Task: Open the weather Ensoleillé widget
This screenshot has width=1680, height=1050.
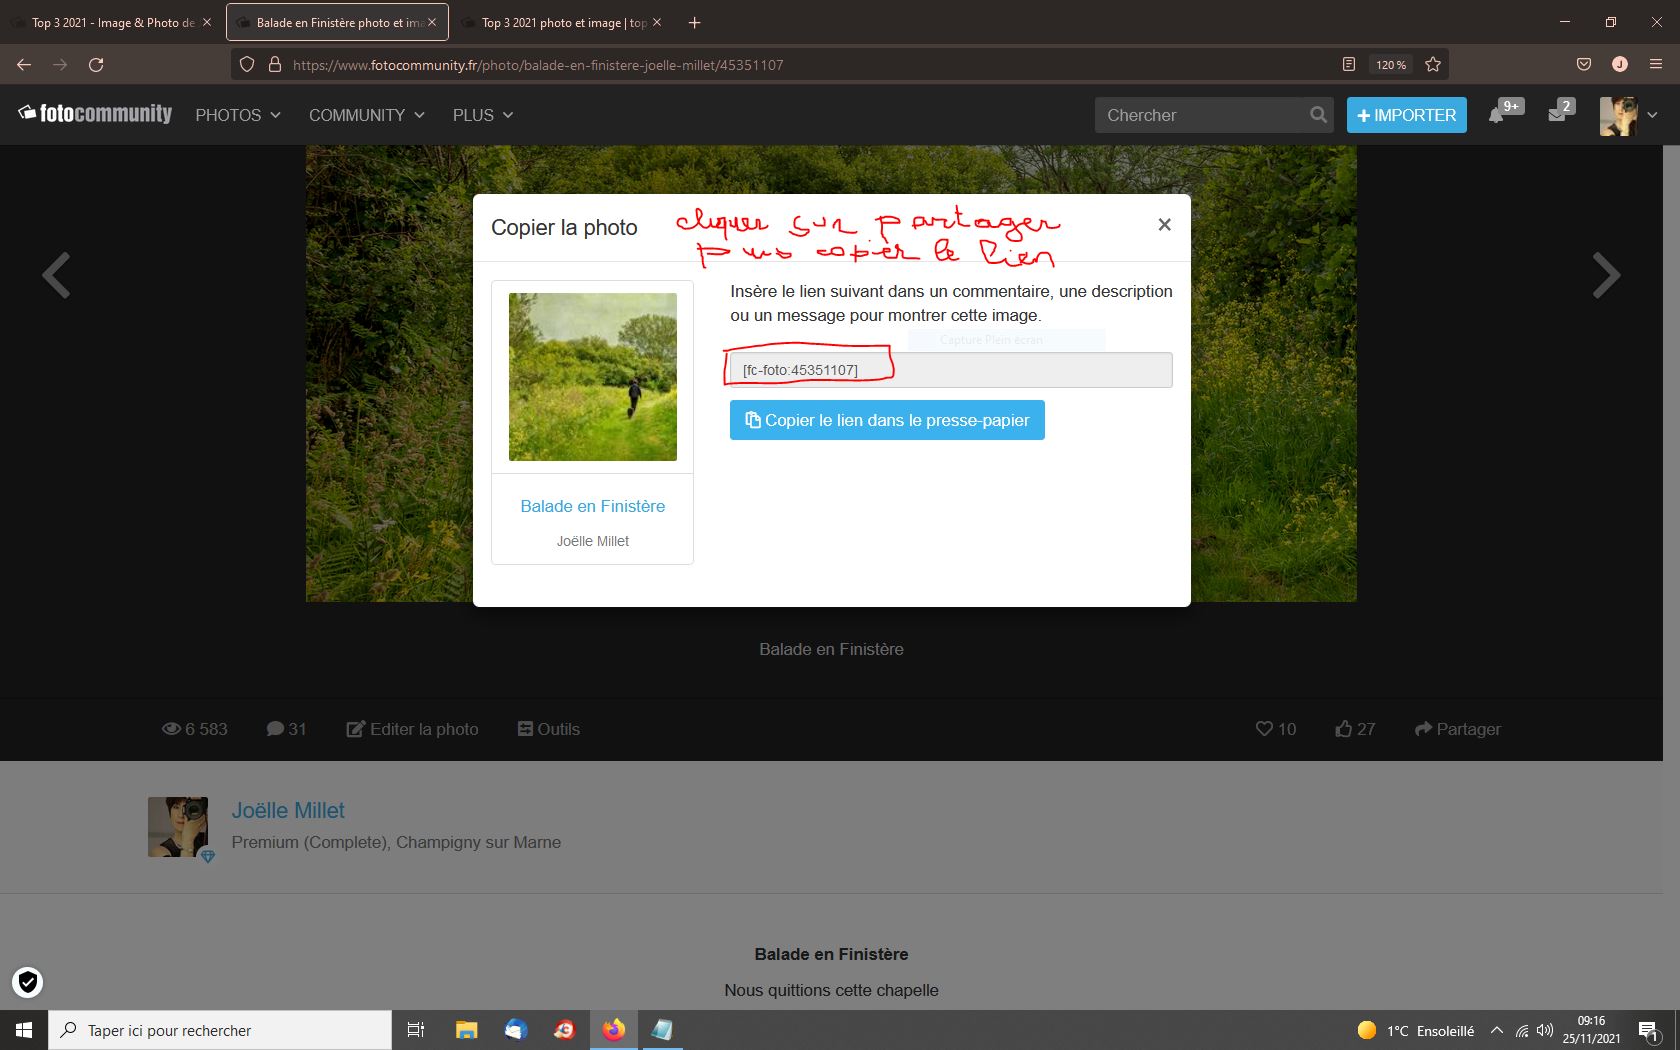Action: (x=1416, y=1030)
